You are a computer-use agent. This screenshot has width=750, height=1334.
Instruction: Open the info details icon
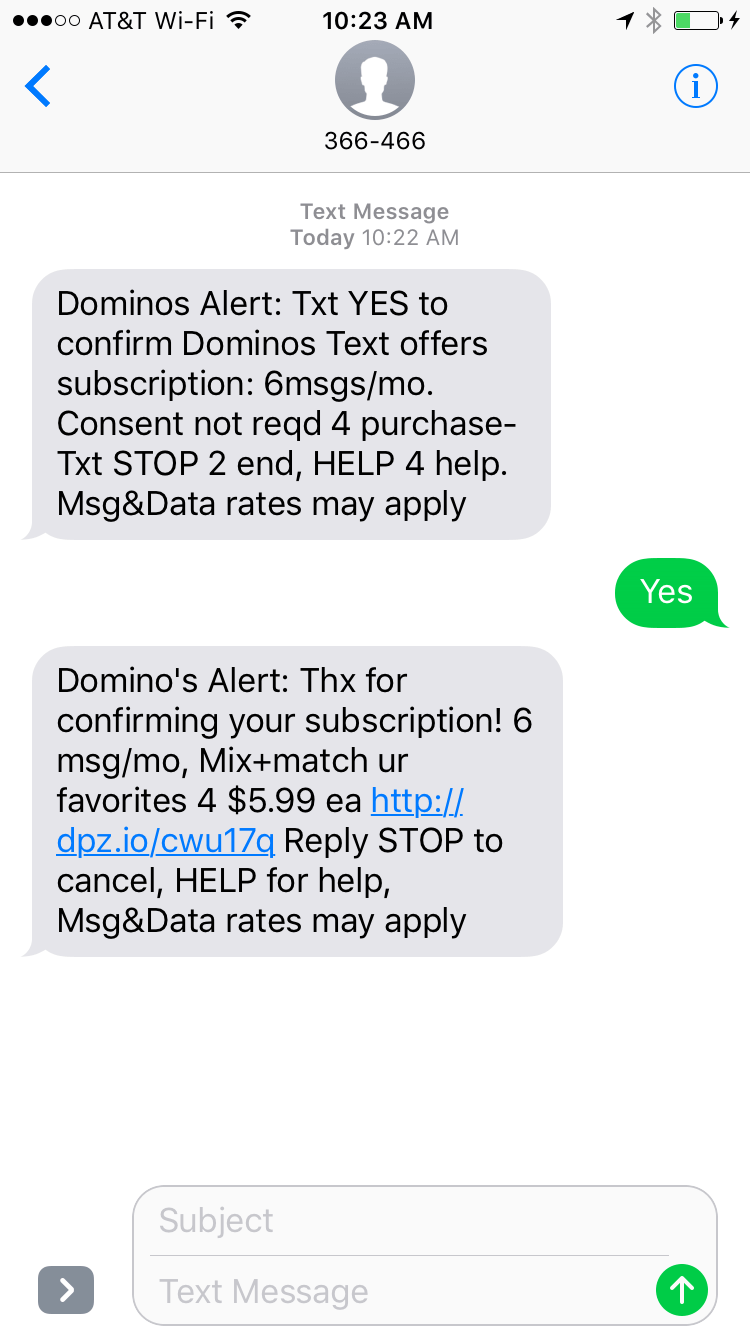[x=695, y=87]
